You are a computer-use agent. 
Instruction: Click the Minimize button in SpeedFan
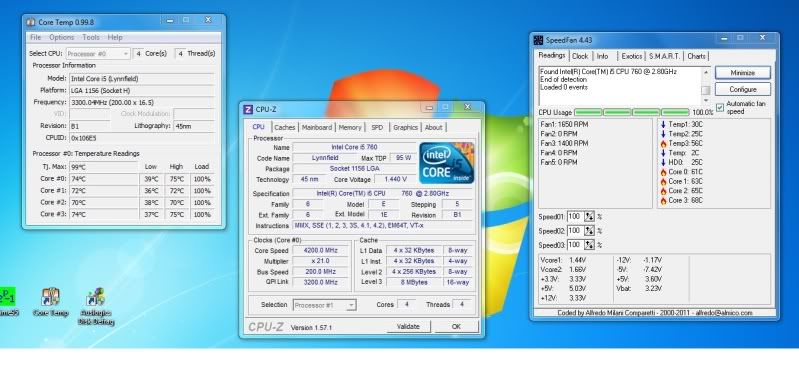pyautogui.click(x=742, y=73)
